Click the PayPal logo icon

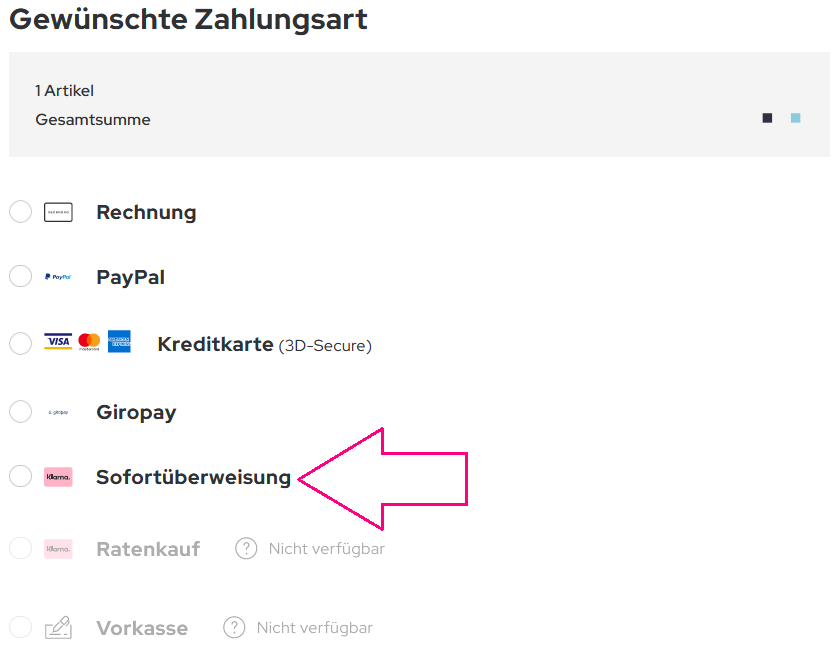pyautogui.click(x=59, y=277)
